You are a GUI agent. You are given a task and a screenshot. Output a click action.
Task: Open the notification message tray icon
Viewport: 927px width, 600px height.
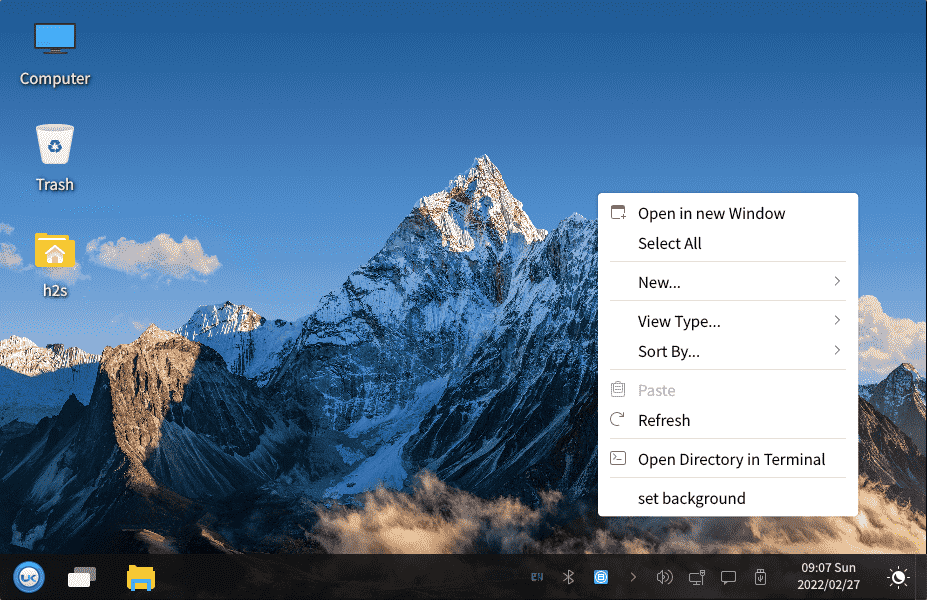click(728, 578)
